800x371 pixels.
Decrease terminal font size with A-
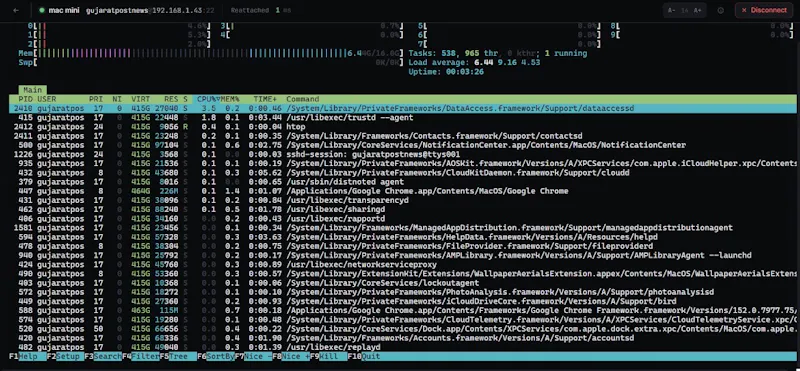672,10
